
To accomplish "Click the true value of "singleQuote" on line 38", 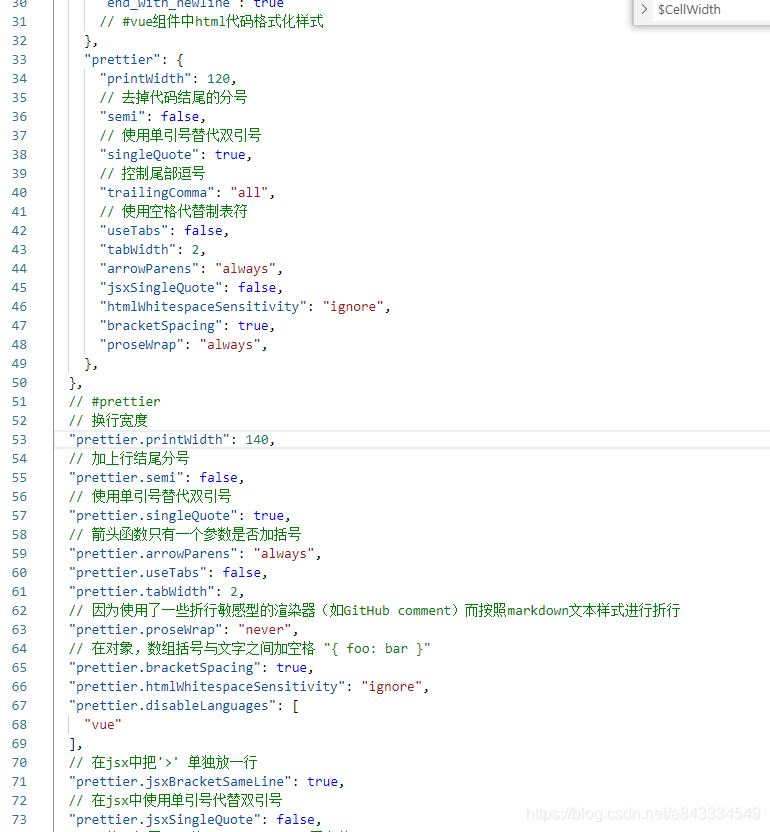I will point(230,154).
